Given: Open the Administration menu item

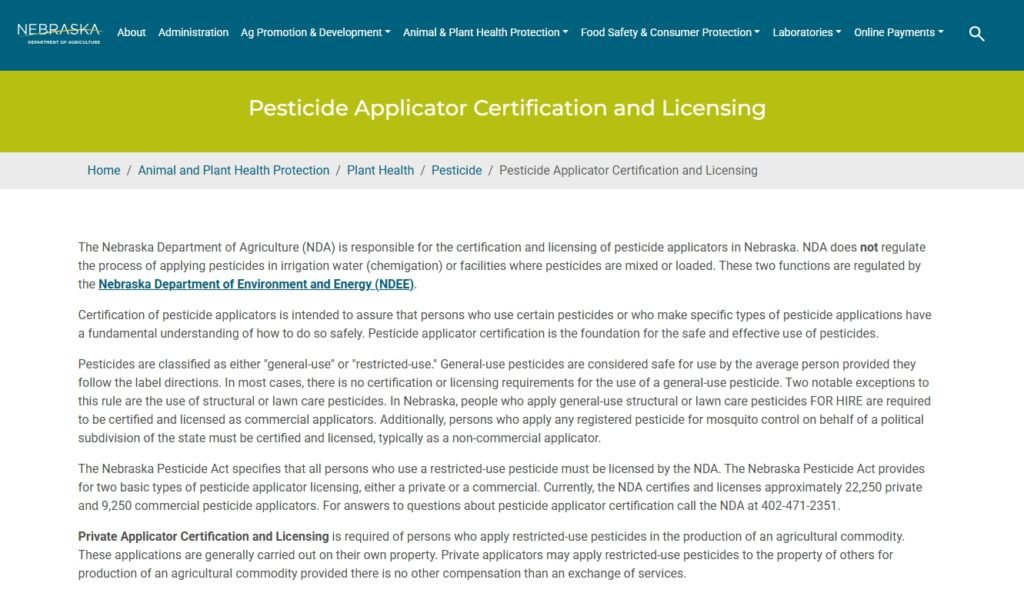Looking at the screenshot, I should coord(193,32).
